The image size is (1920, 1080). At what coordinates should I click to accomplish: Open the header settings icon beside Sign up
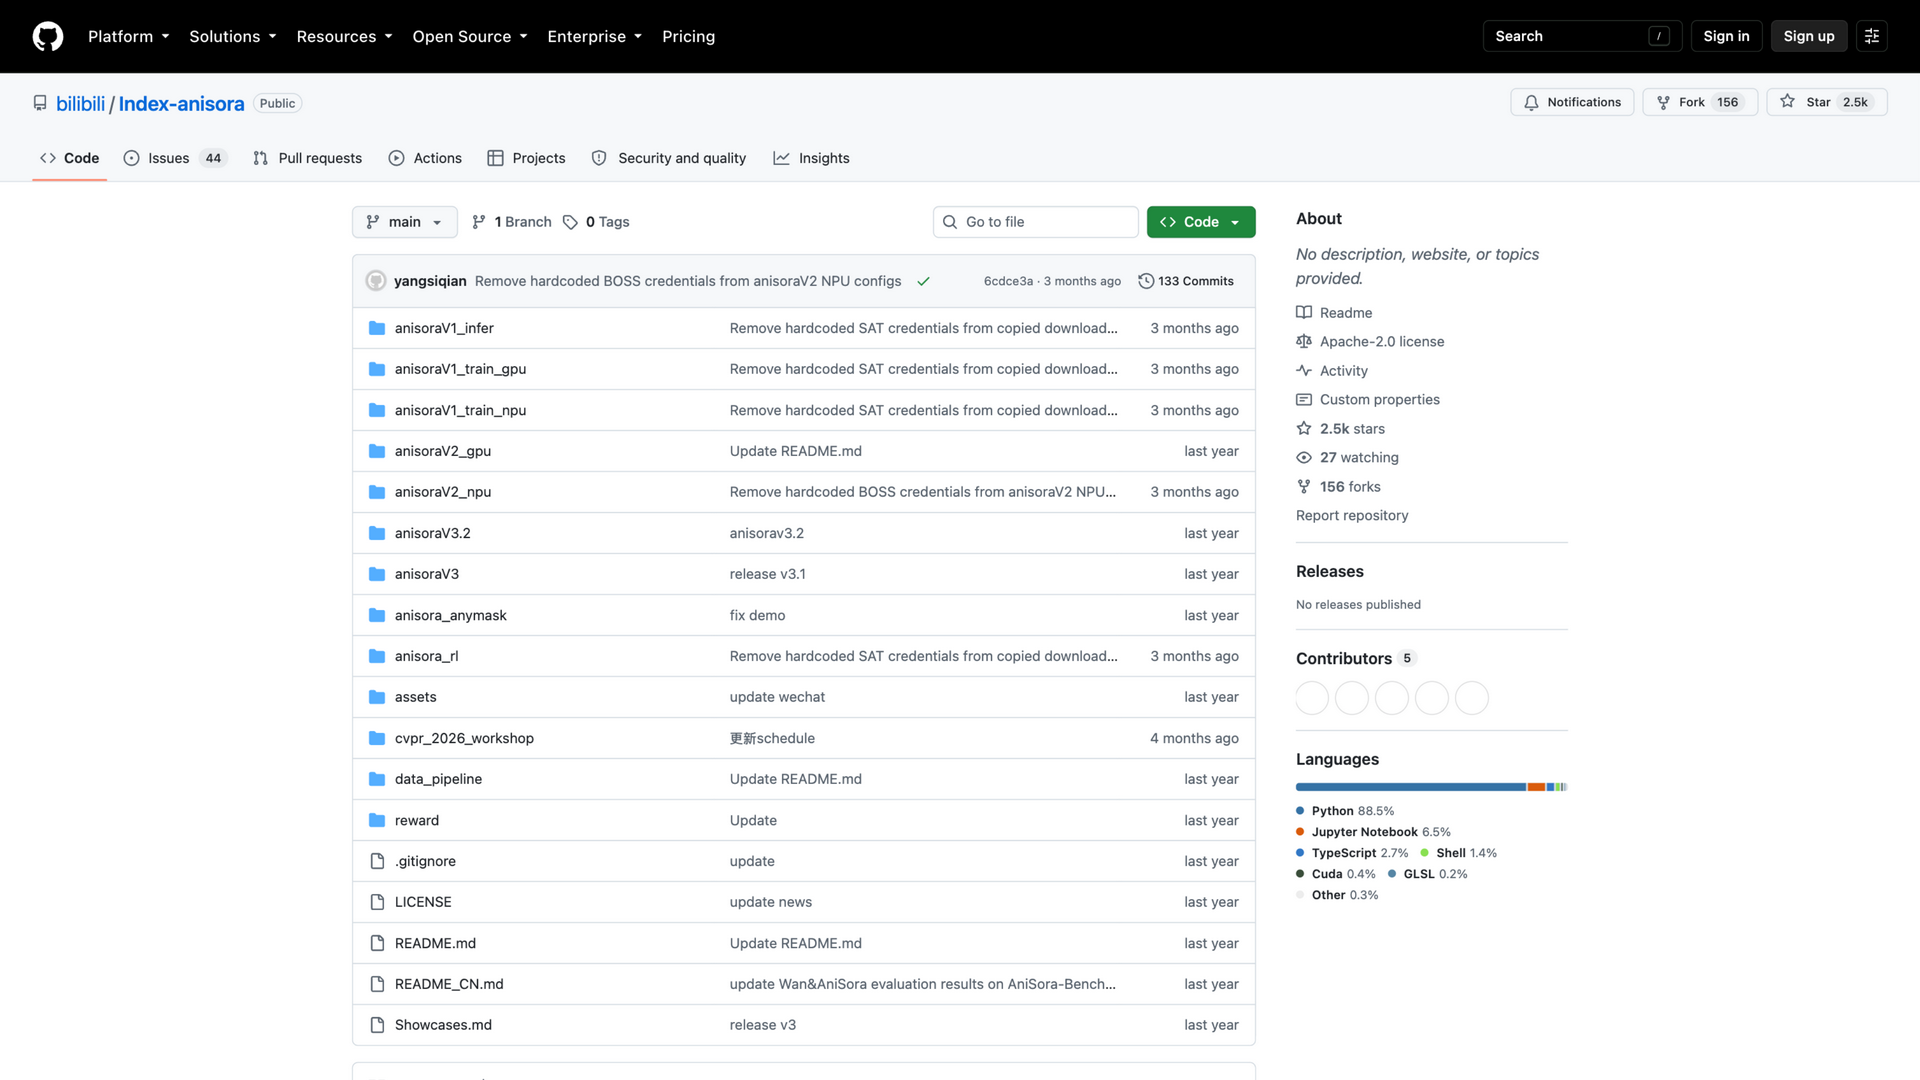tap(1872, 36)
